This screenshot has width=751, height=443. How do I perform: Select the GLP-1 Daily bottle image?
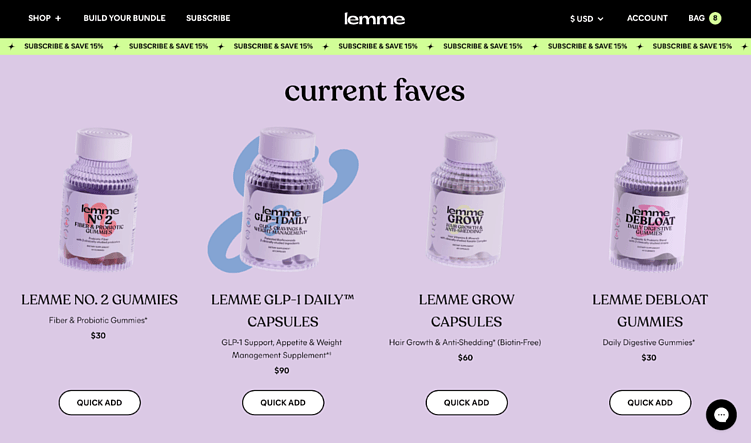tap(283, 199)
